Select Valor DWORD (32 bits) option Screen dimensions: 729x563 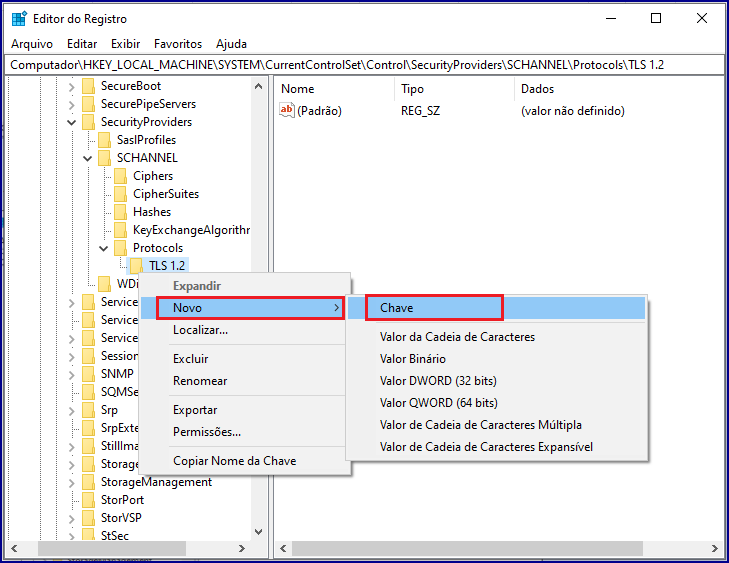[438, 381]
